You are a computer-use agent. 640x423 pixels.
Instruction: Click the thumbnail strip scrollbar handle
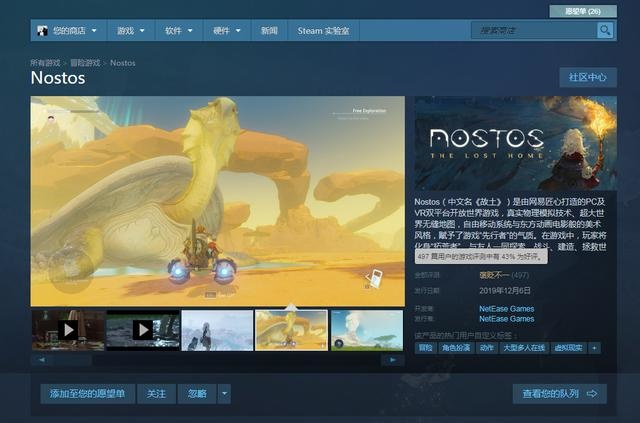tap(73, 360)
